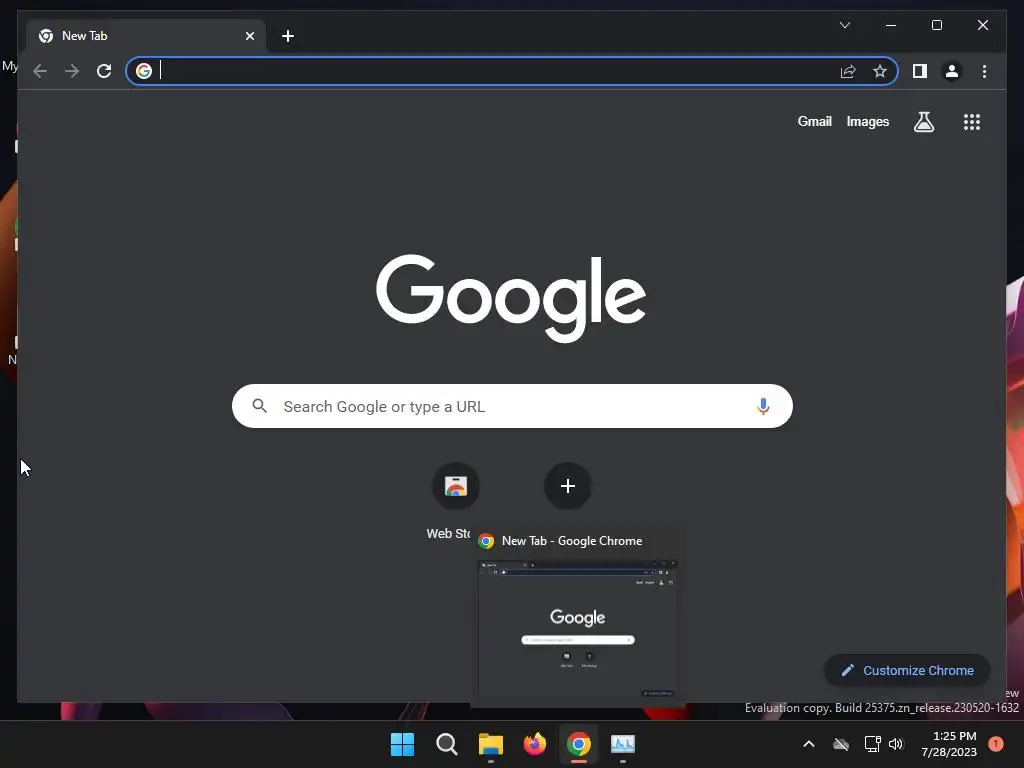
Task: Share this page via the share icon
Action: [x=848, y=71]
